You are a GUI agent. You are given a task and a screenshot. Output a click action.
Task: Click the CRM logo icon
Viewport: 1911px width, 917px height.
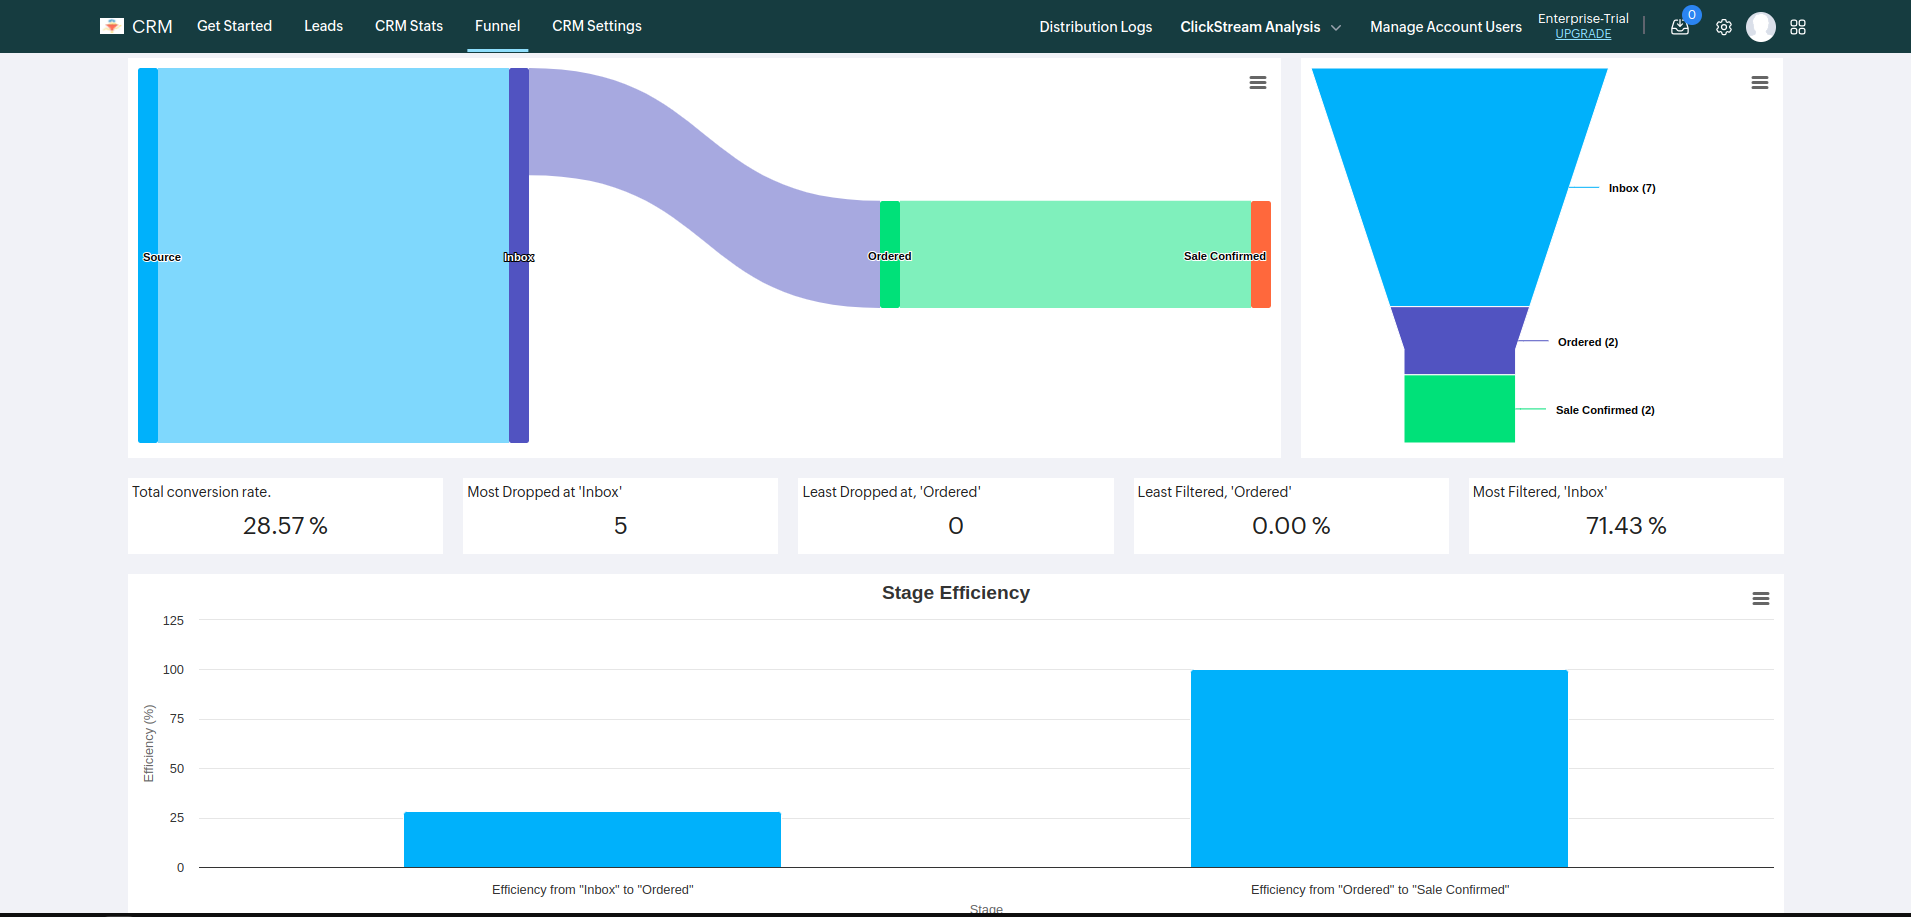click(x=112, y=26)
